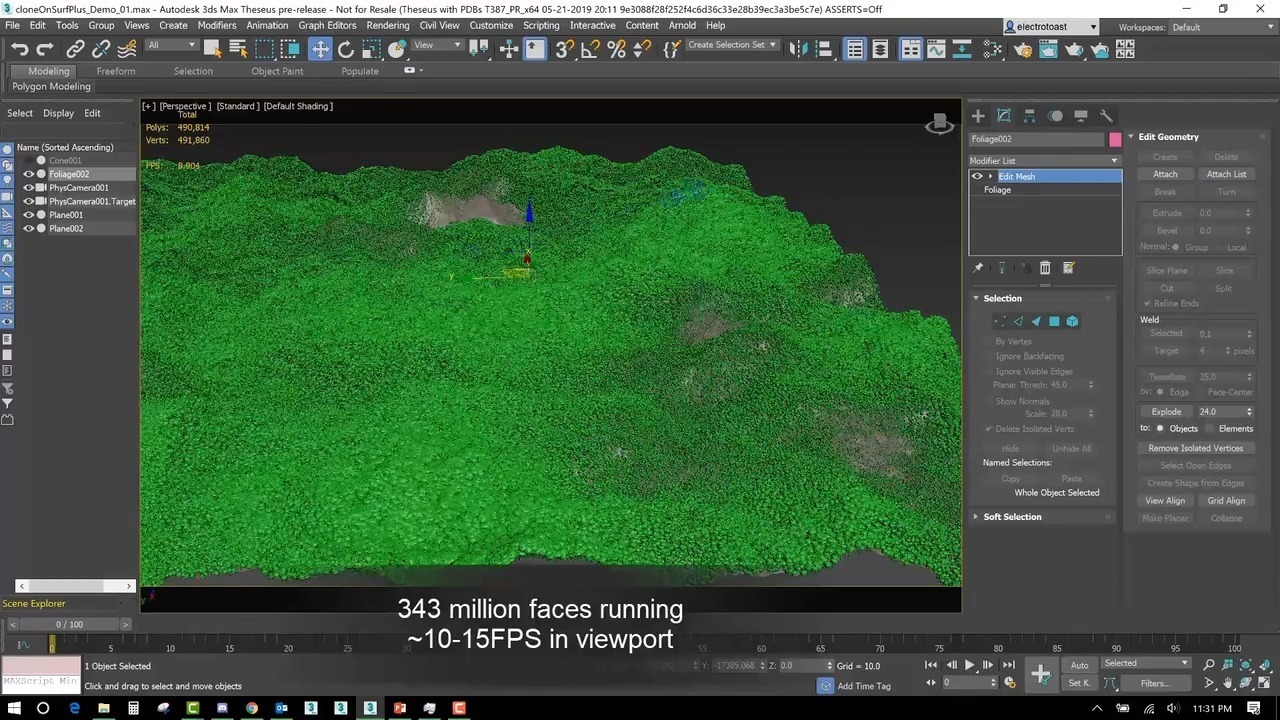The image size is (1280, 720).
Task: Toggle the Pin Stack icon
Action: click(978, 268)
